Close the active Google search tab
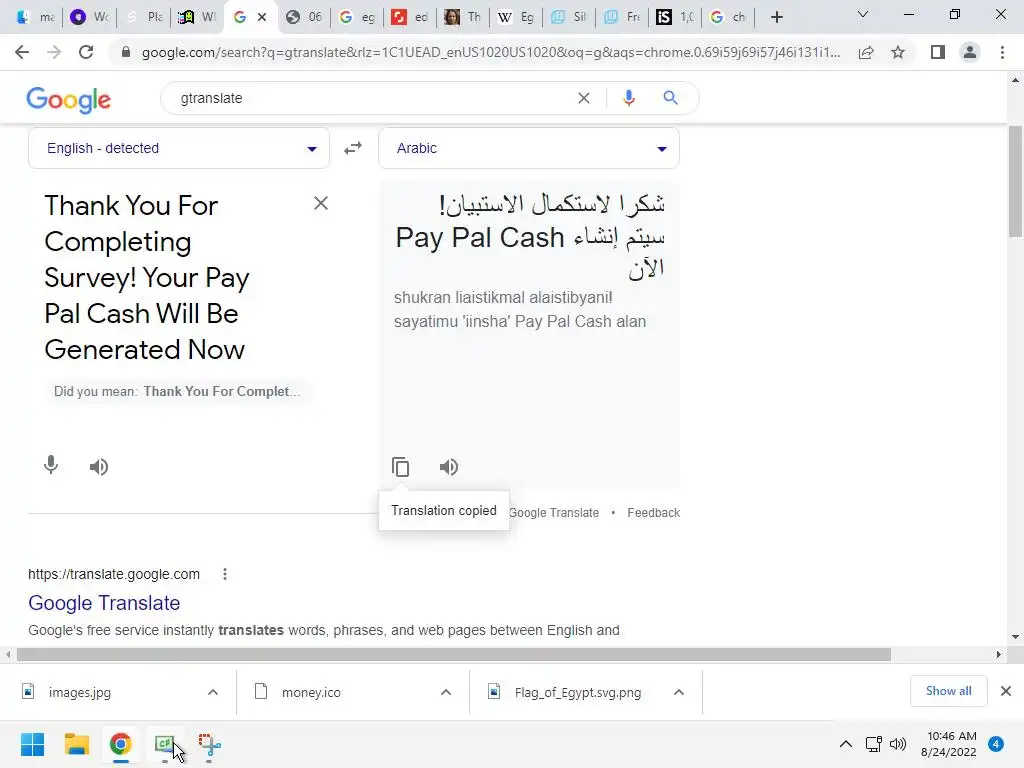Image resolution: width=1024 pixels, height=768 pixels. coord(262,17)
